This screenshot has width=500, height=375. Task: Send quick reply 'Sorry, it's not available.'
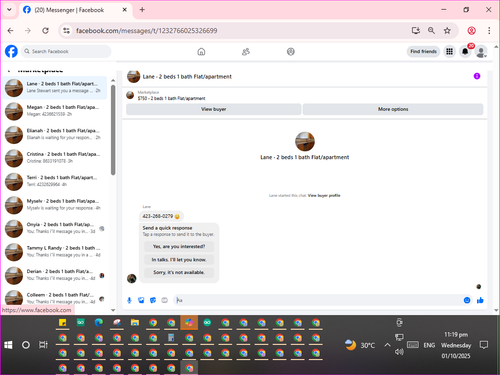pos(179,272)
